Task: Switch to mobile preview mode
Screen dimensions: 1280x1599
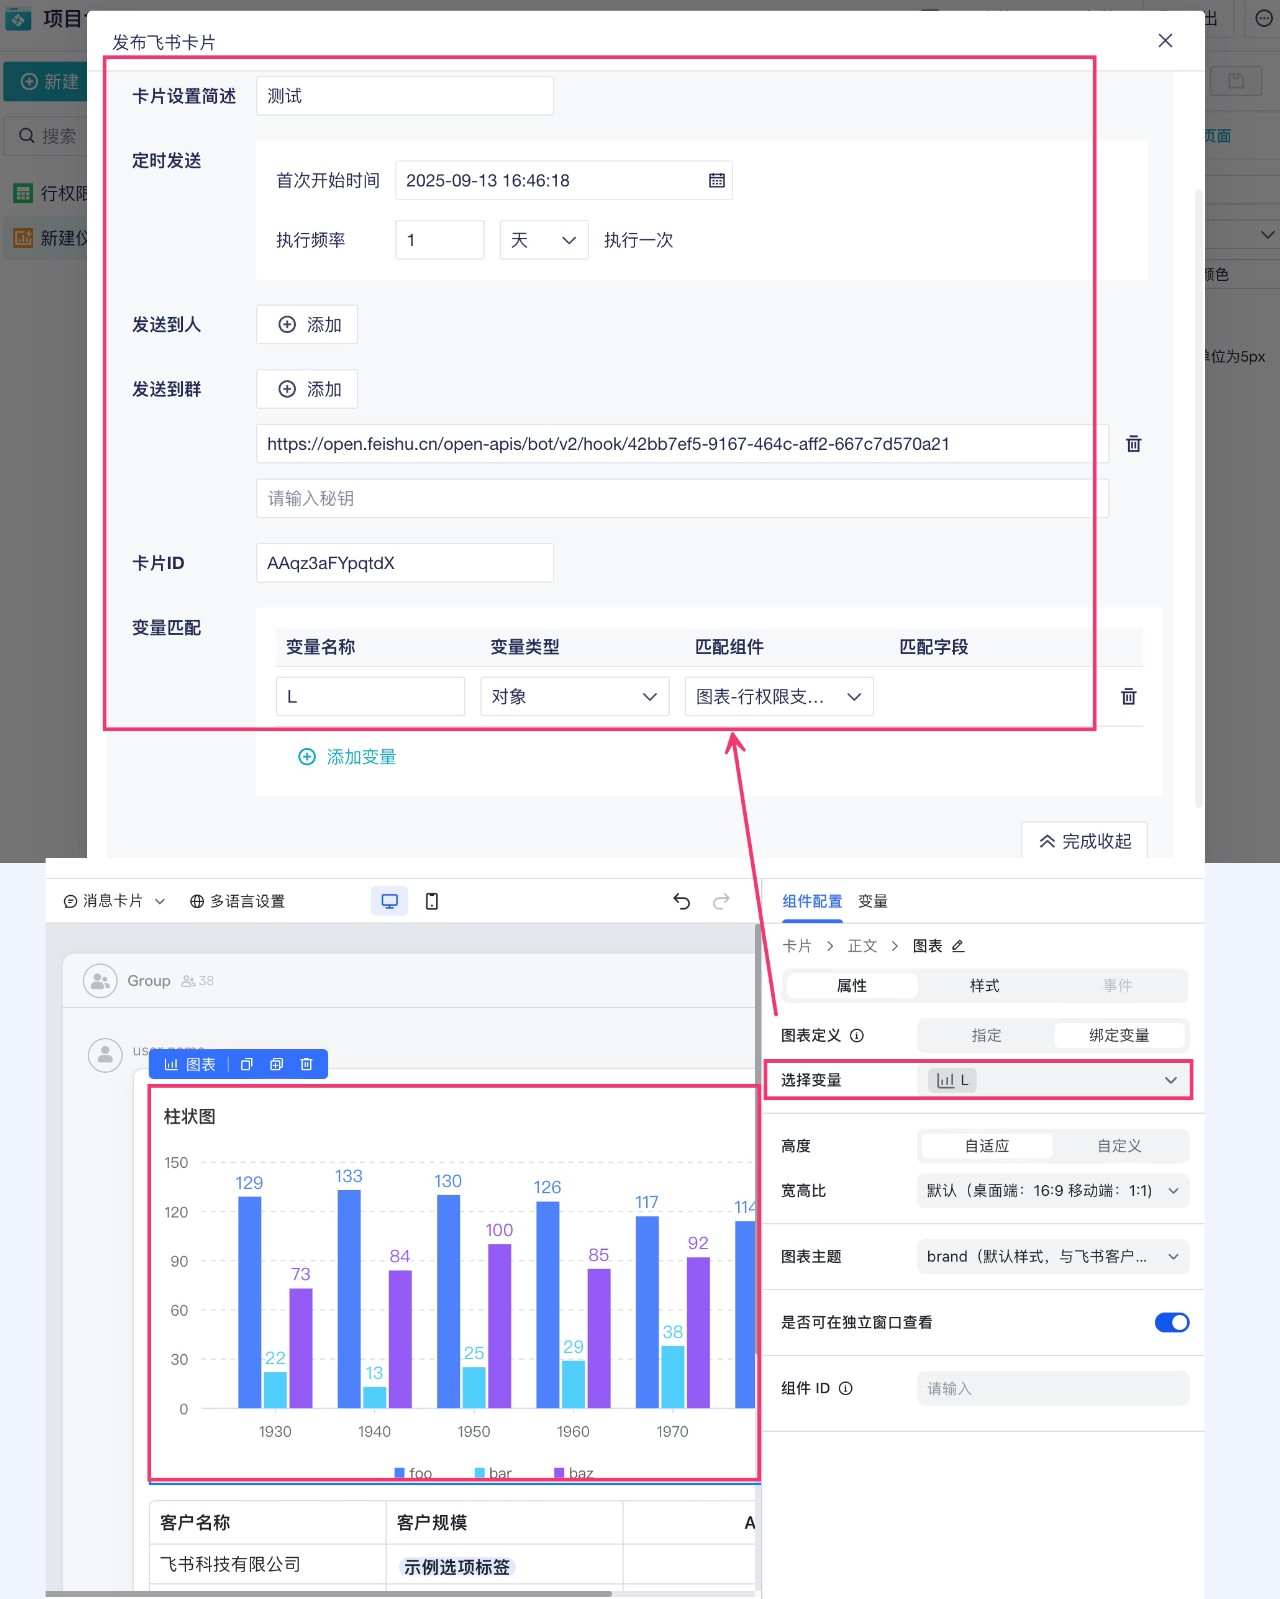Action: tap(432, 901)
